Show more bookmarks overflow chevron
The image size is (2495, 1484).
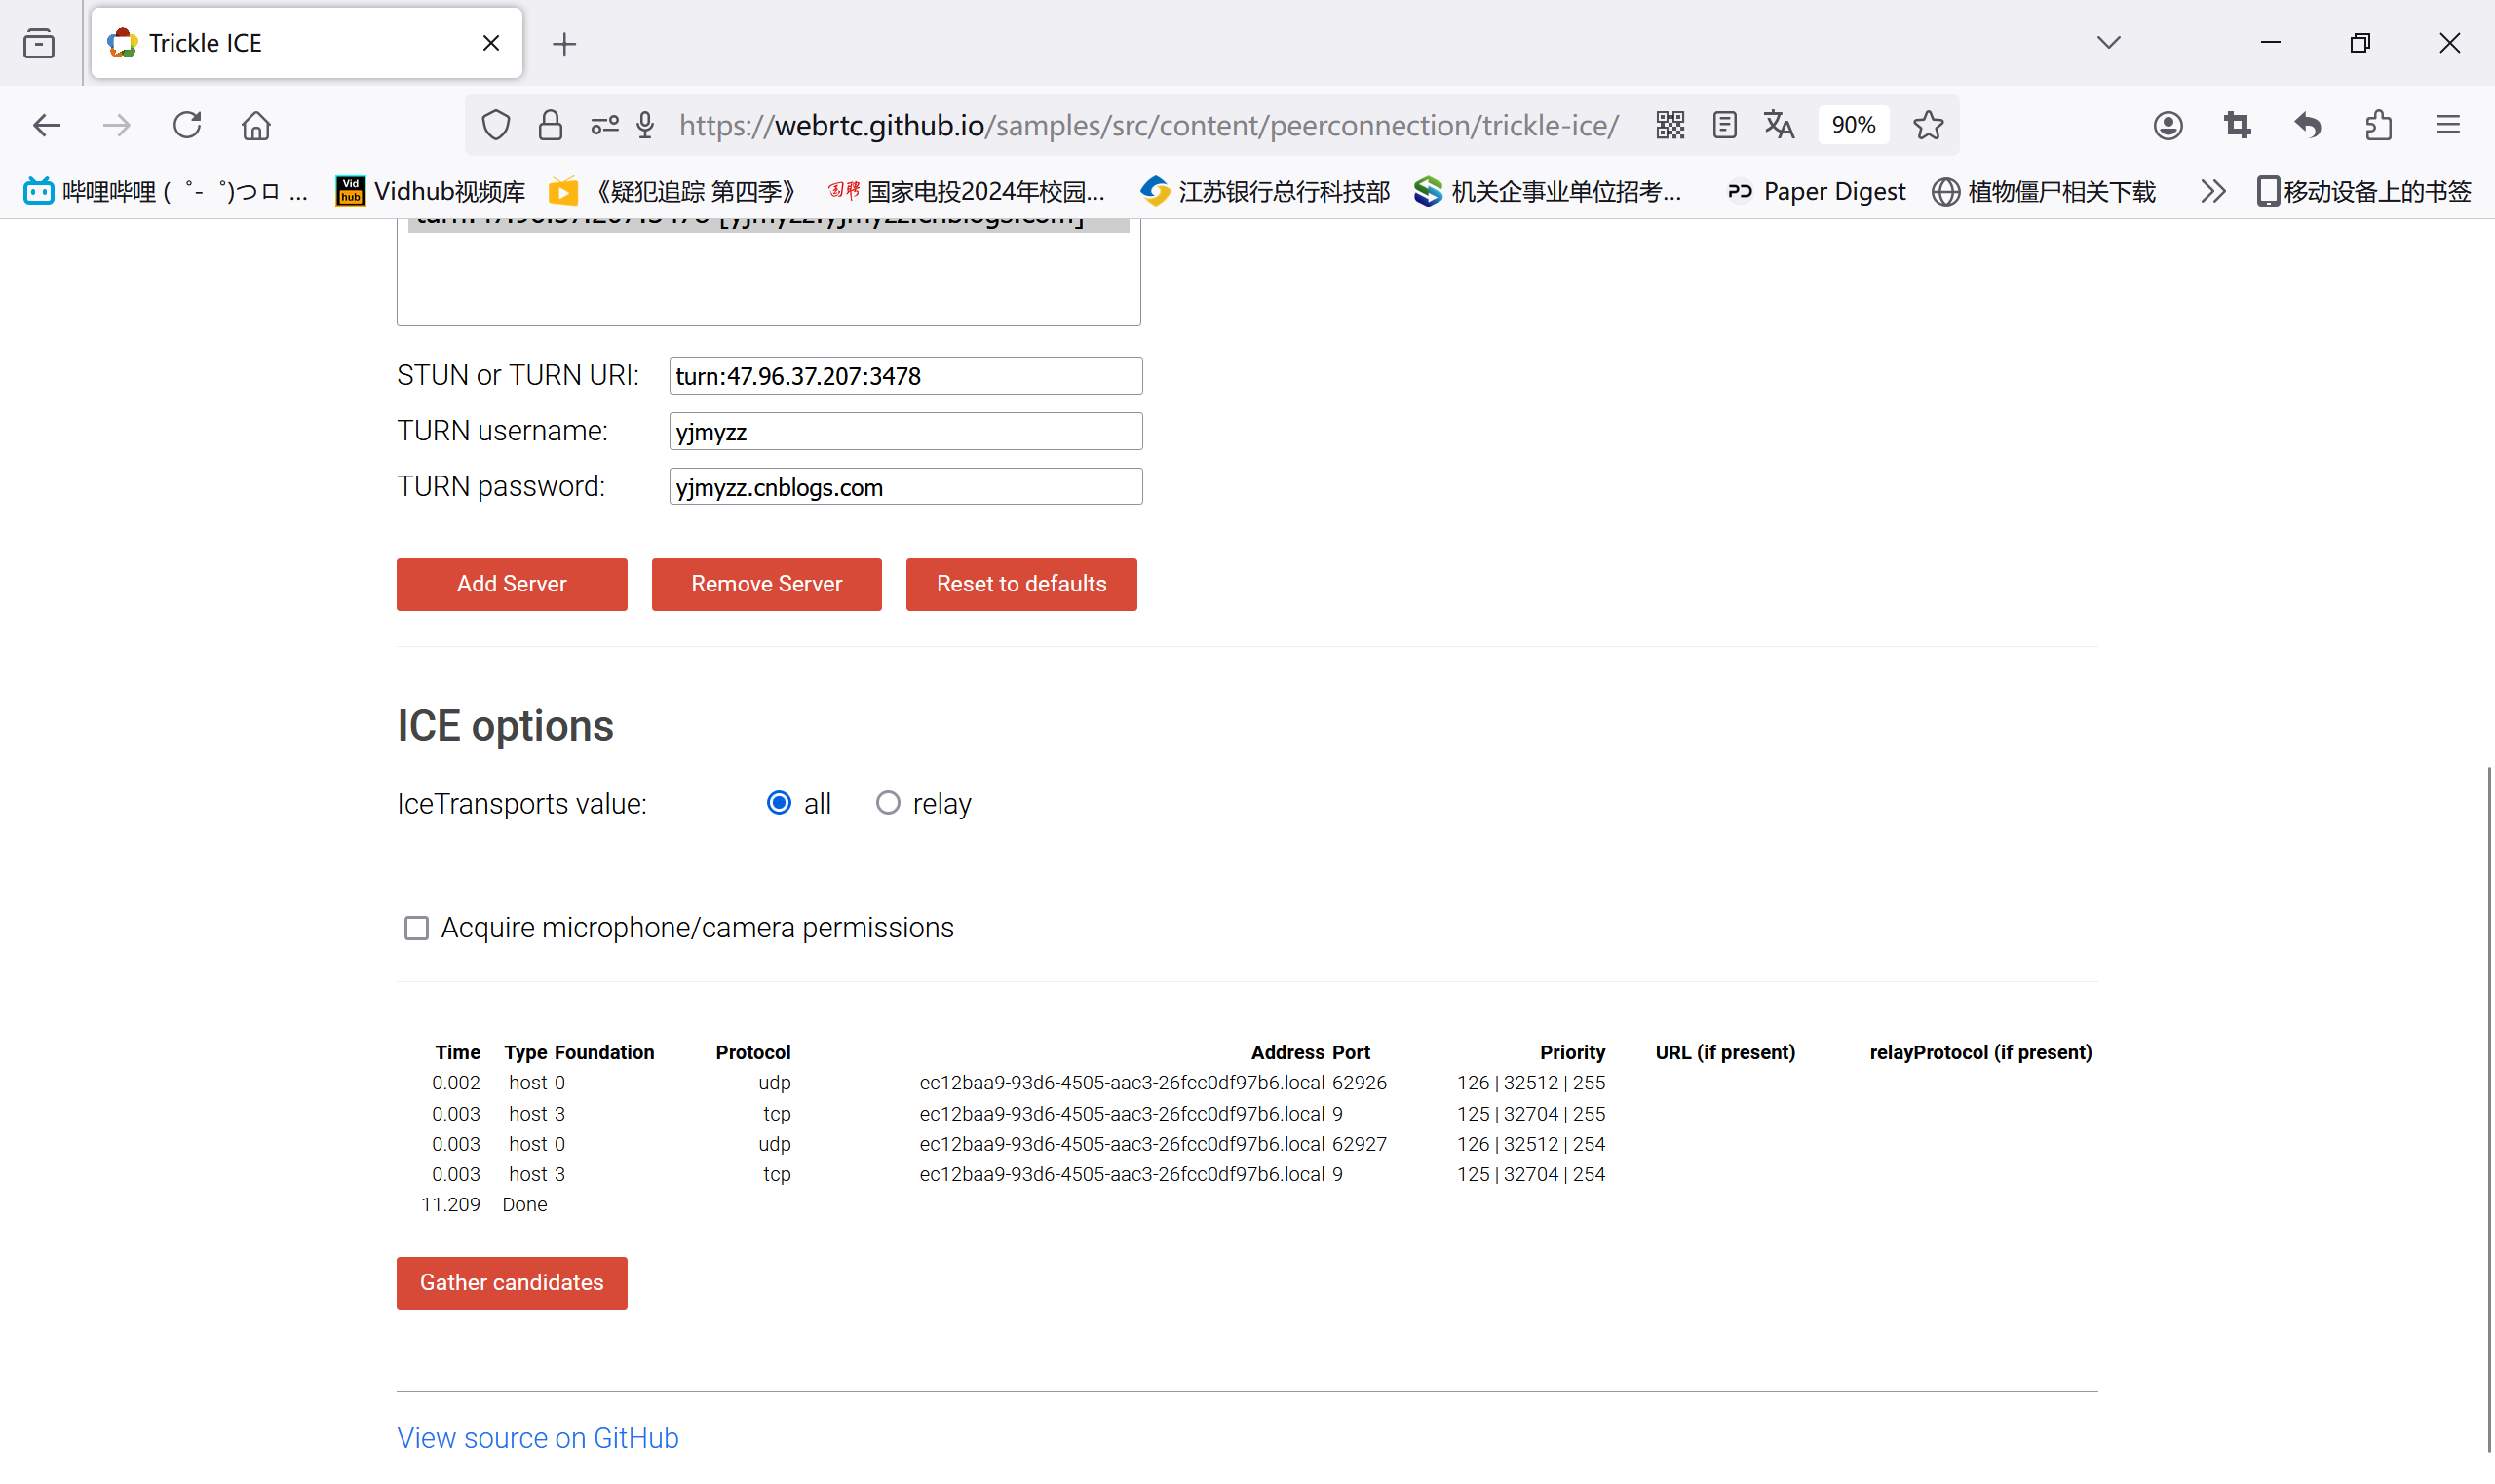tap(2212, 191)
